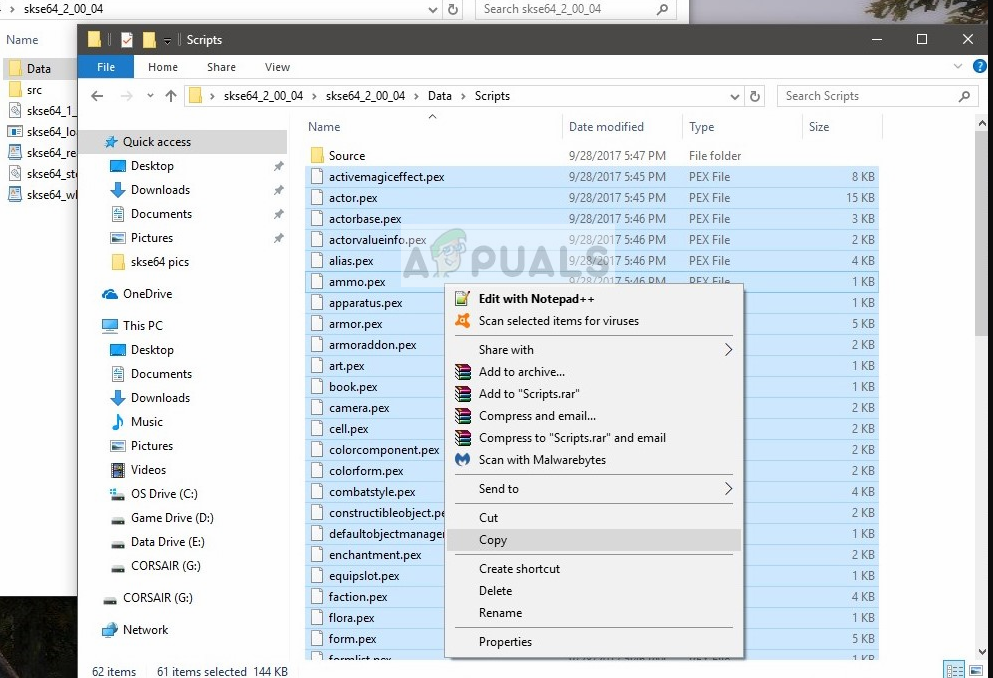The width and height of the screenshot is (993, 678).
Task: Open the Home ribbon tab
Action: 163,67
